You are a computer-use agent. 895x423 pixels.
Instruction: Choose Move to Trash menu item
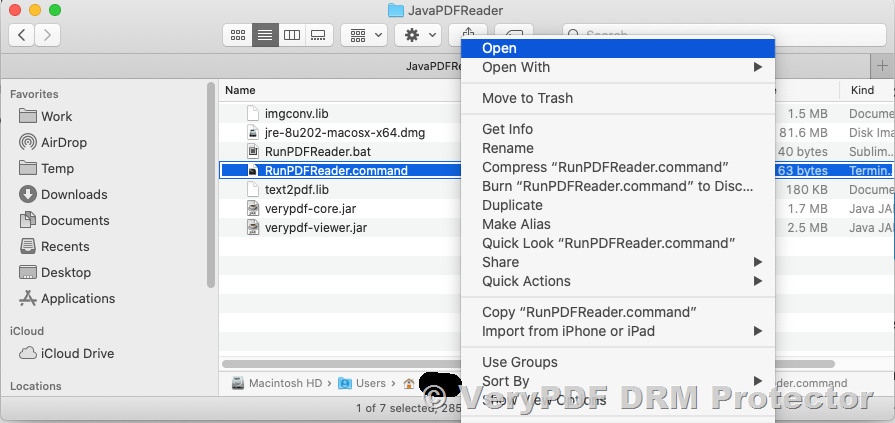pos(527,98)
